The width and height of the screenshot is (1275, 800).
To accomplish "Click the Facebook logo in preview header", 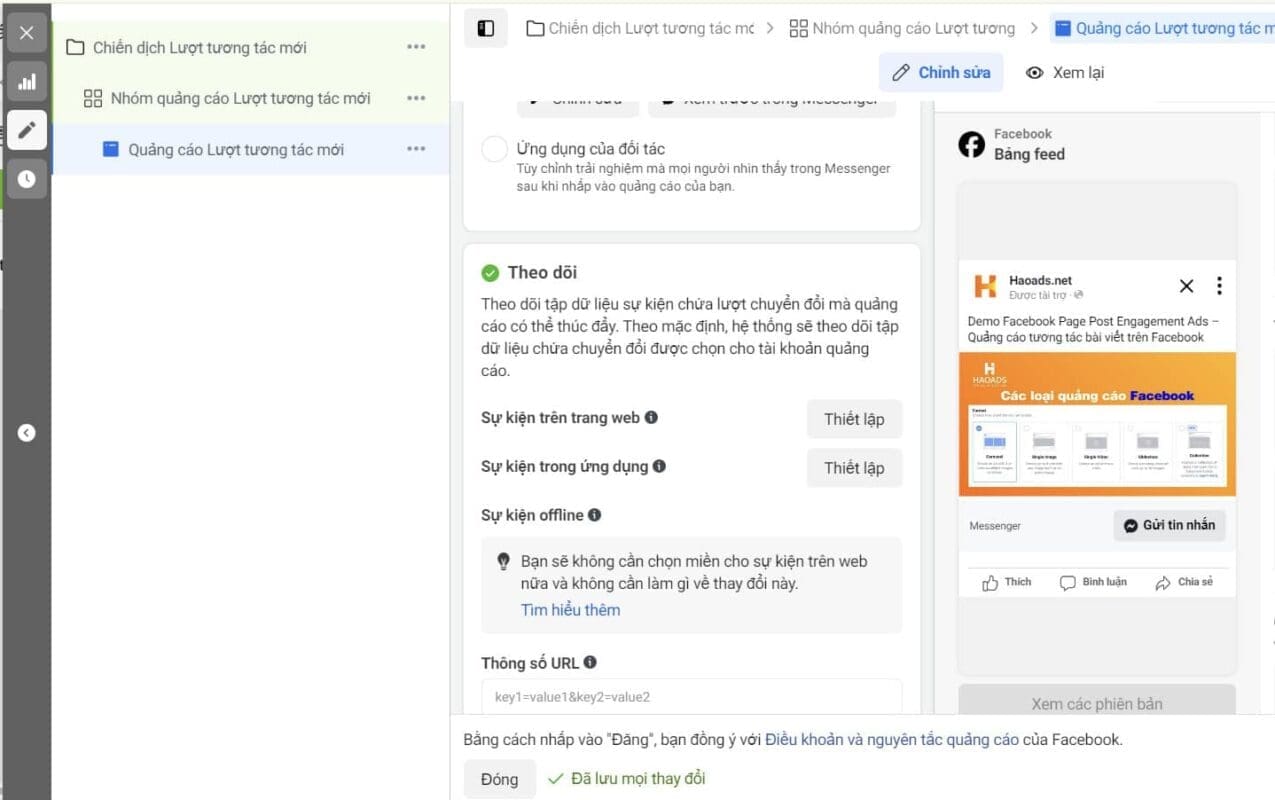I will tap(971, 145).
